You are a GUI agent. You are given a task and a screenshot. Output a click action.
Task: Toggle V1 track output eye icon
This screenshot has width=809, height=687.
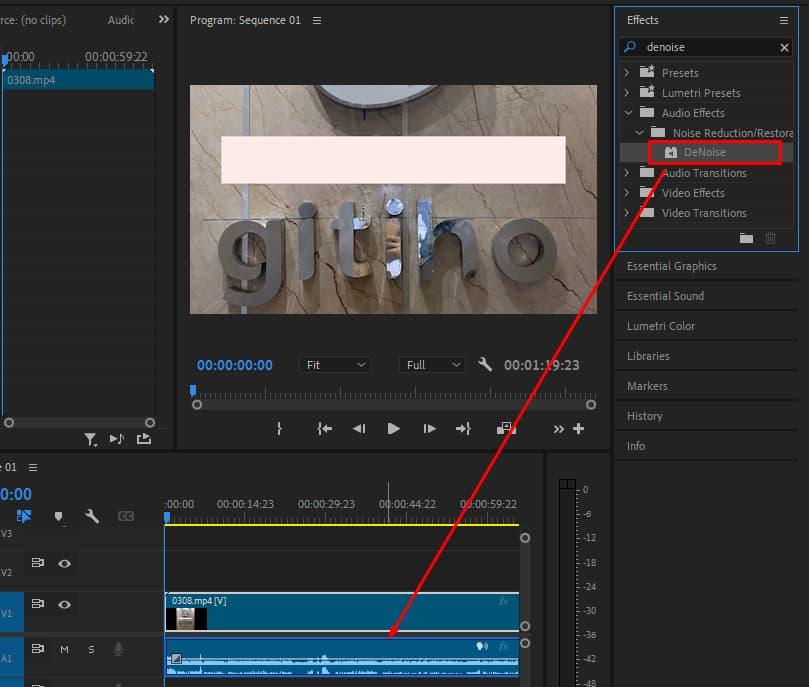[64, 604]
